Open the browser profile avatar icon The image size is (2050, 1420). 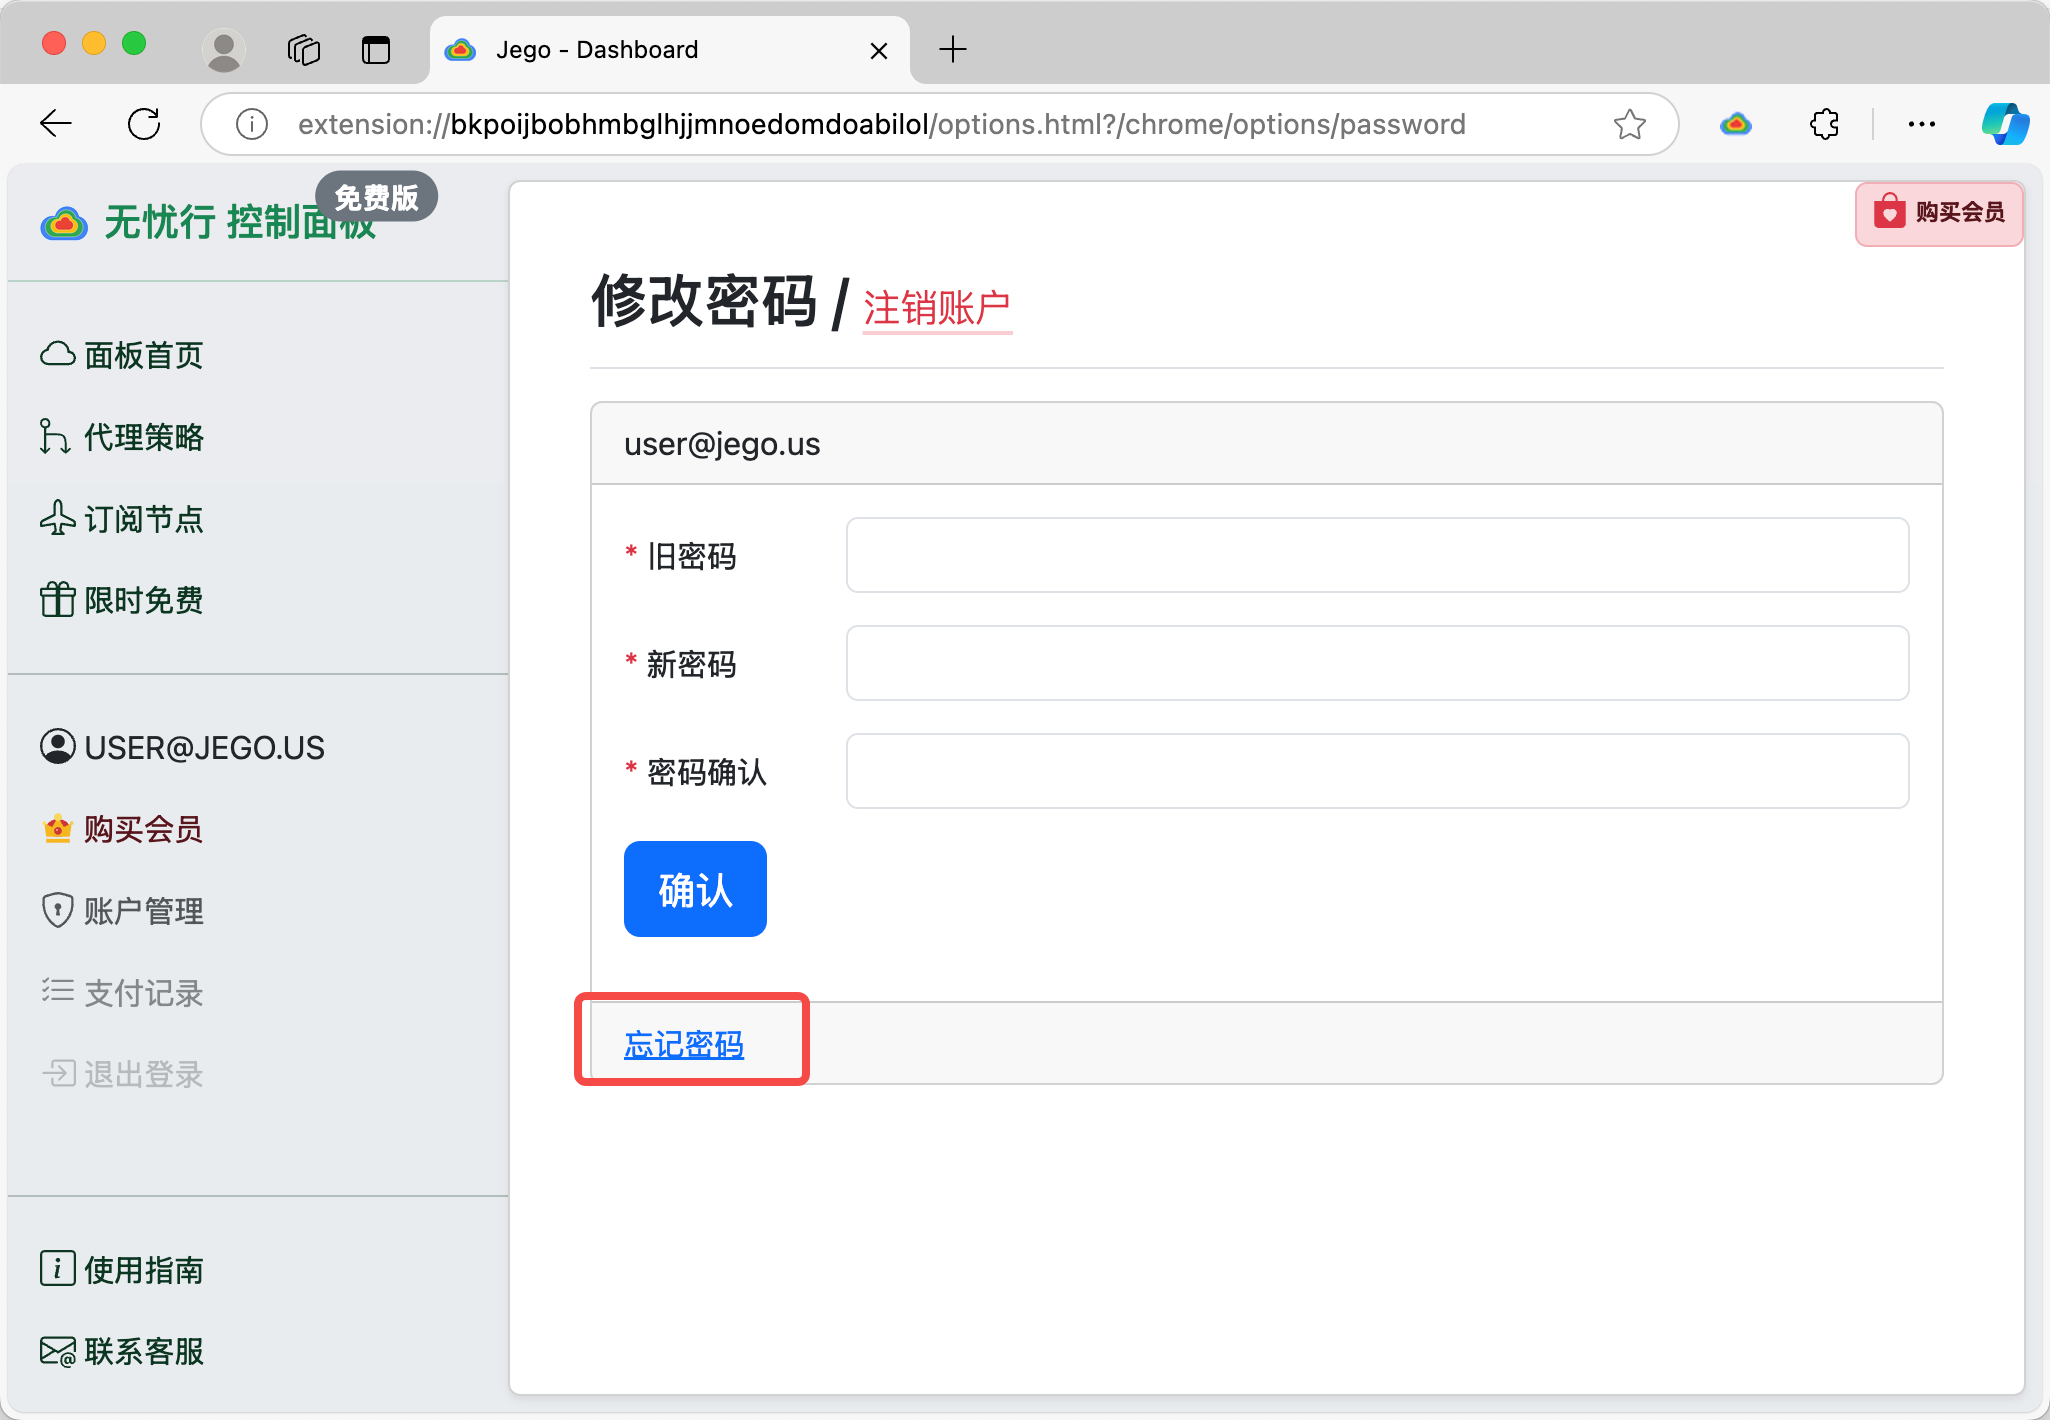point(223,49)
